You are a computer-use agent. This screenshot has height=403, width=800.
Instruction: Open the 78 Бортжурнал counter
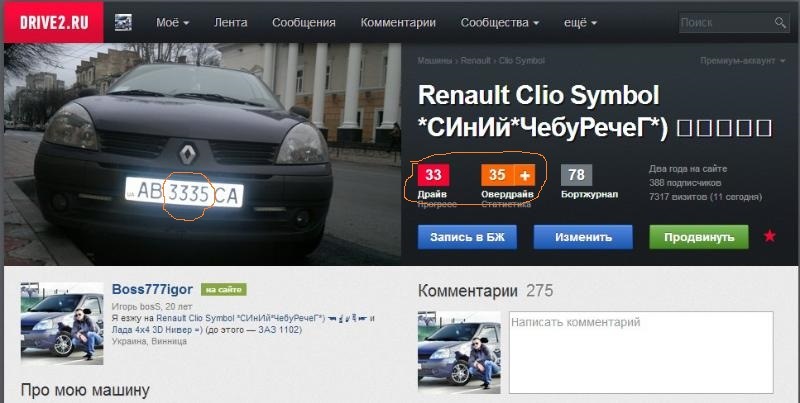point(577,175)
